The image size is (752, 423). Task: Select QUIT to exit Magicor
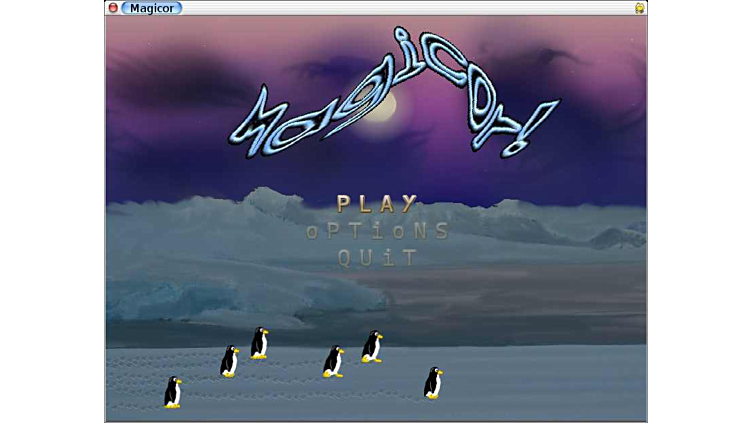pos(377,258)
